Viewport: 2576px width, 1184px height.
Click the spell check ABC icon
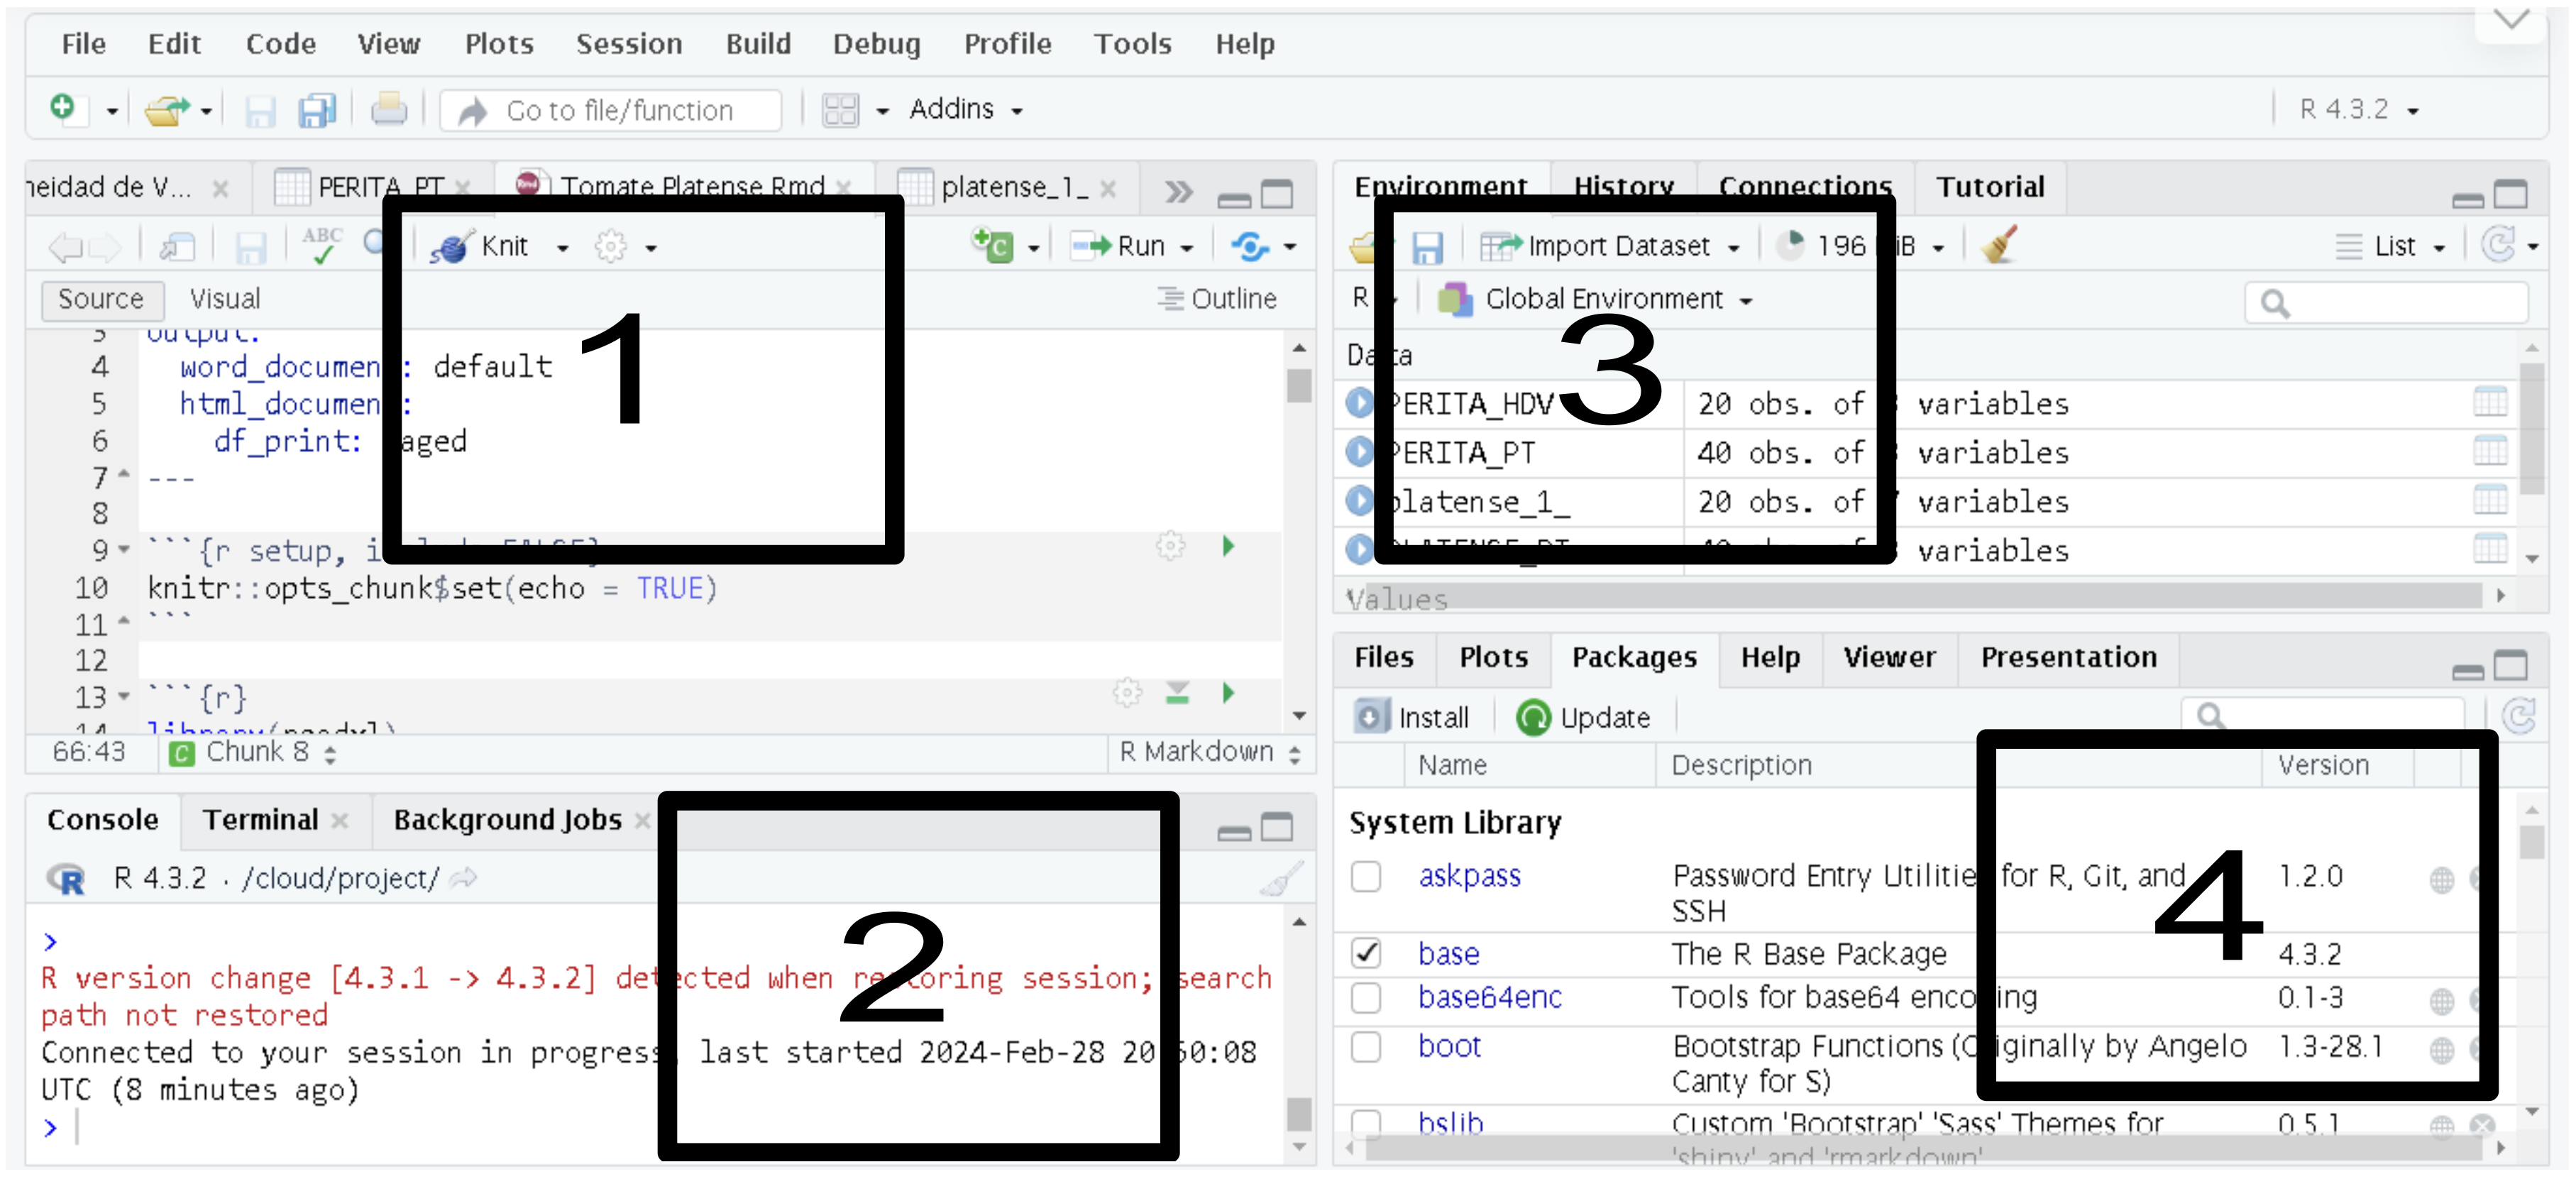coord(322,246)
